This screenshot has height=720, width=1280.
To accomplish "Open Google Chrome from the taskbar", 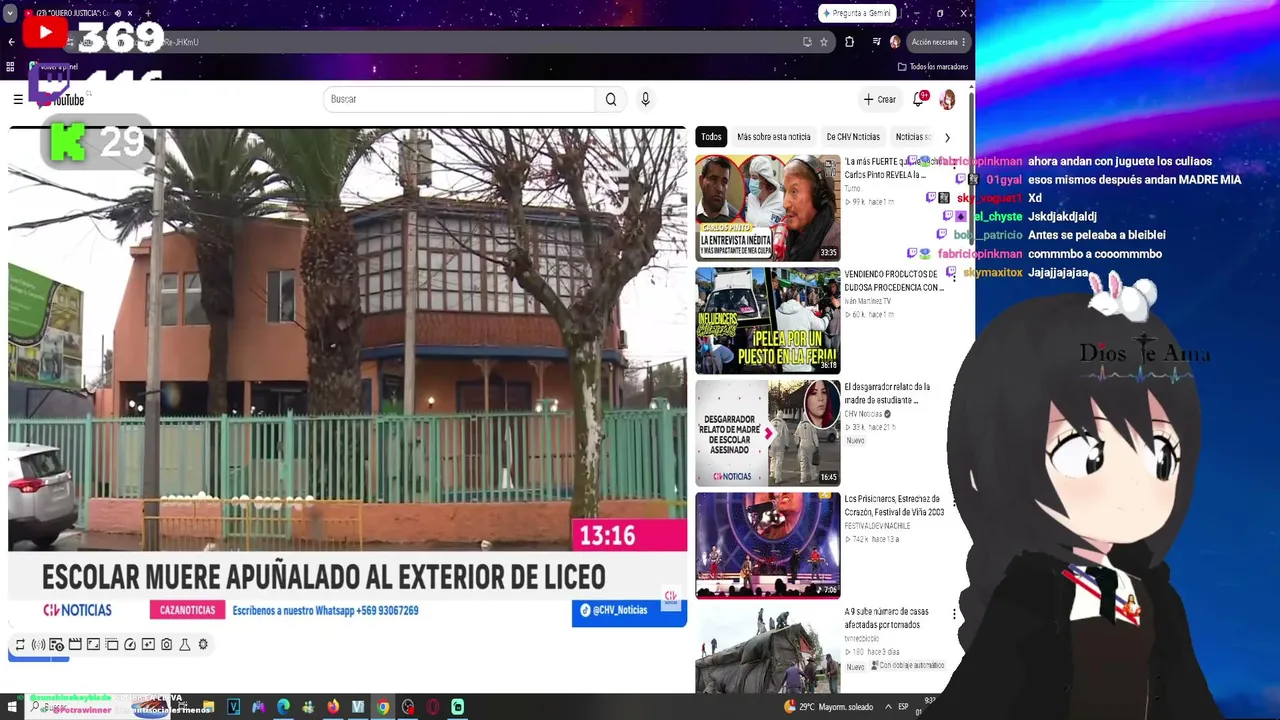I will 382,707.
